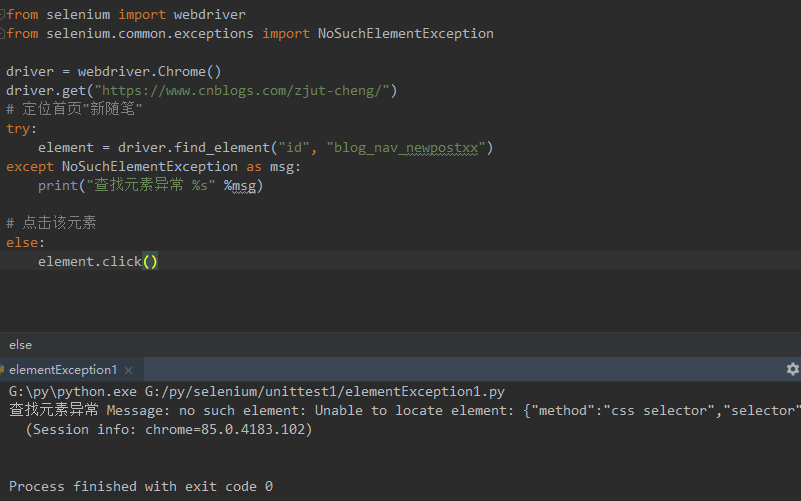This screenshot has height=501, width=801.
Task: Click the element.click() statement
Action: point(98,261)
